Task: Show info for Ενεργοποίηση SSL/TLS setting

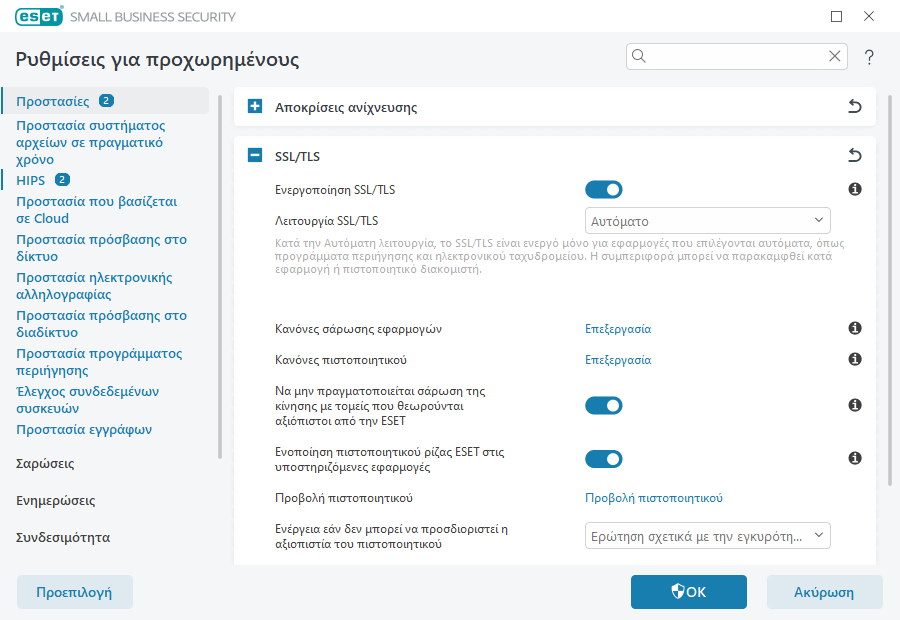Action: (x=854, y=188)
